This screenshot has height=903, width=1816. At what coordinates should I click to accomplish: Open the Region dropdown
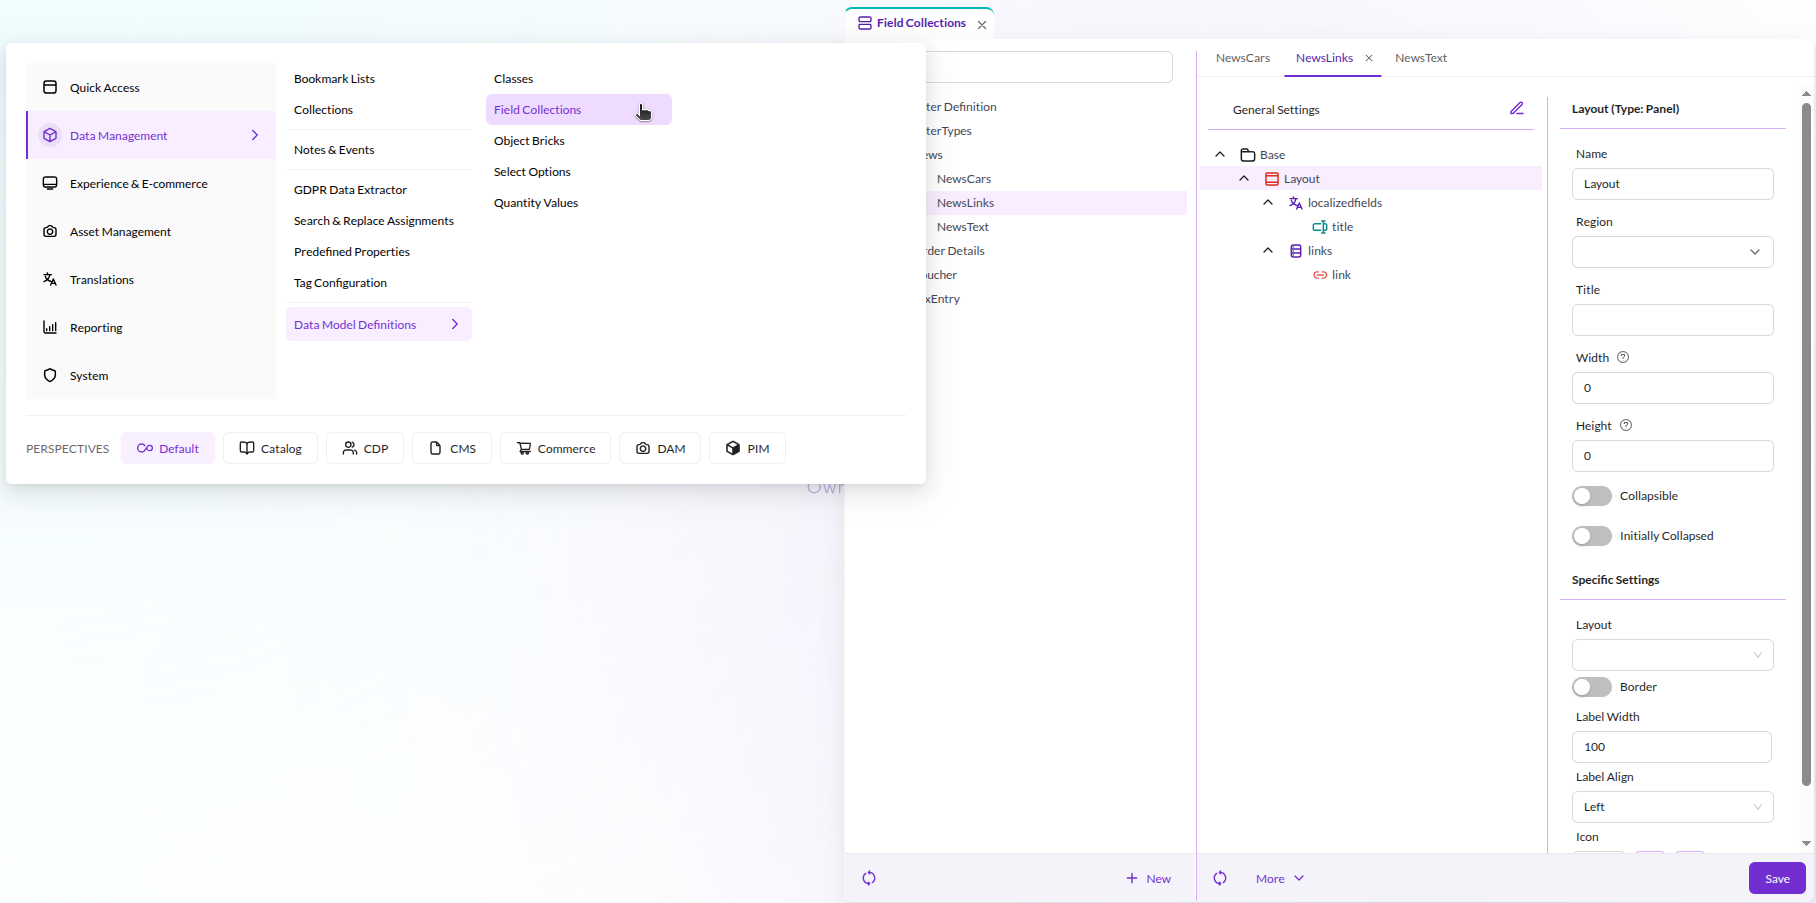1673,252
